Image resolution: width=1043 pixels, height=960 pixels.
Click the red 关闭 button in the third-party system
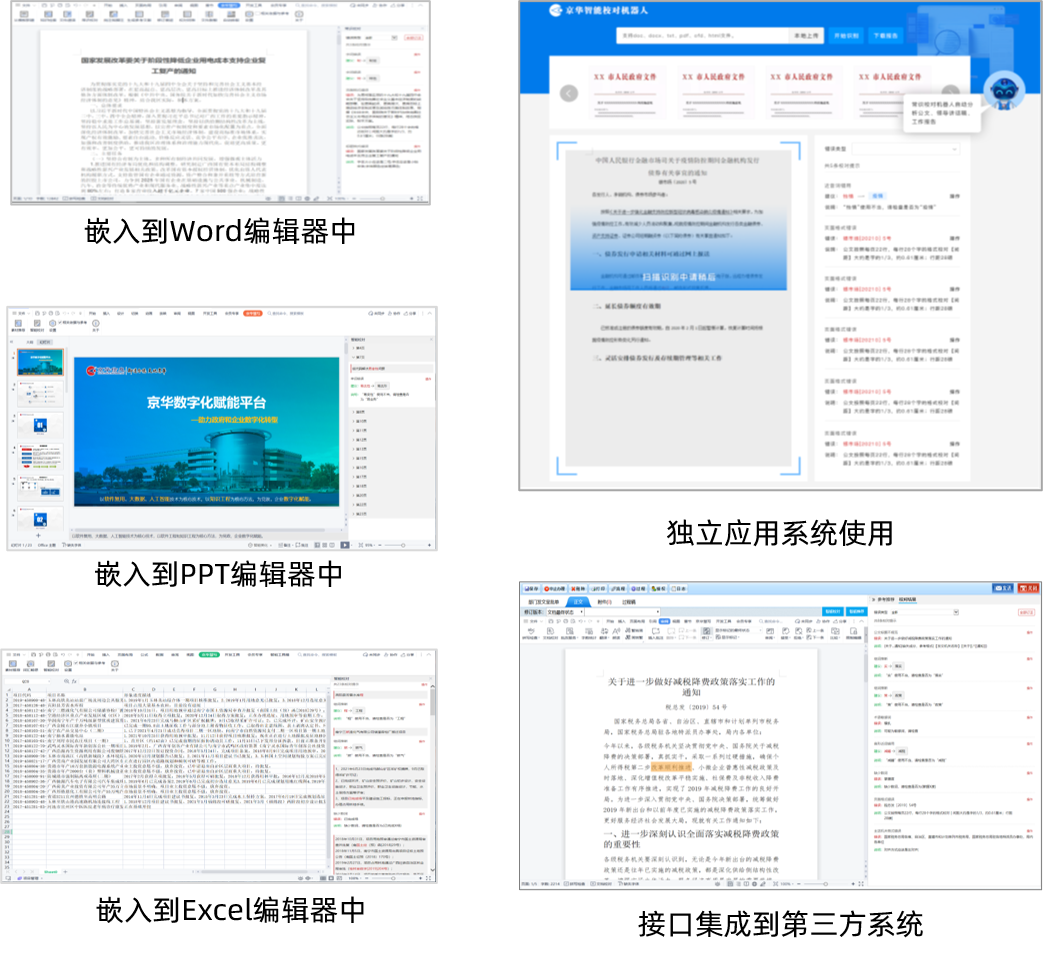(1029, 588)
